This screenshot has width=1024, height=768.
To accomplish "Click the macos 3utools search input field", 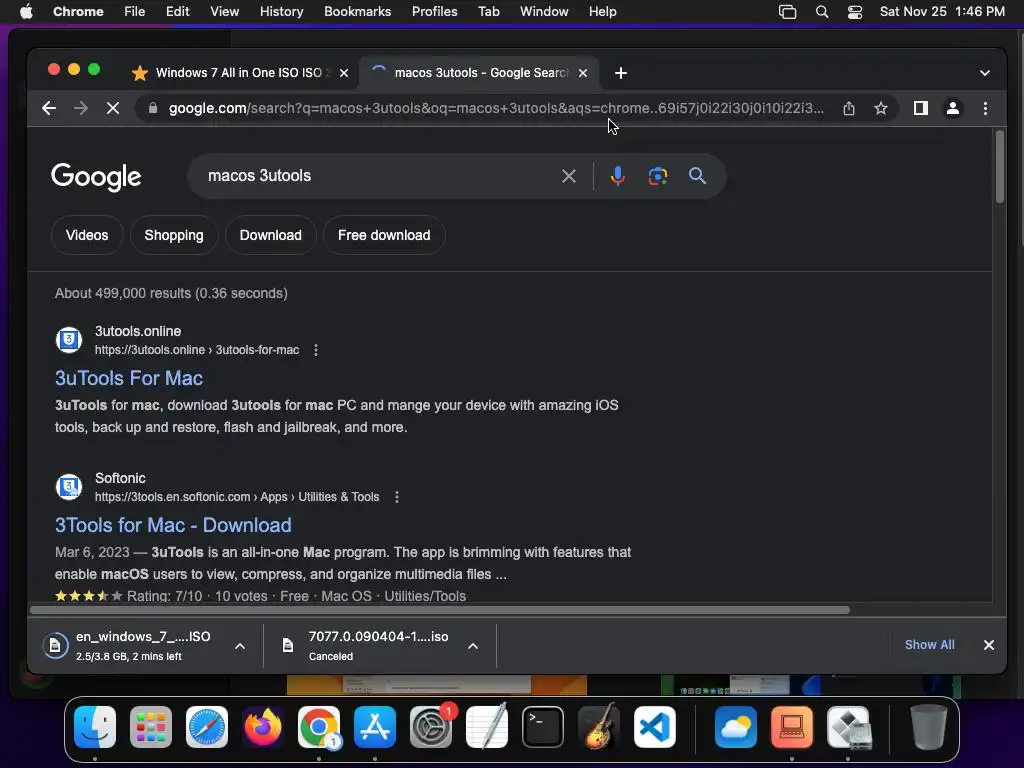I will point(379,176).
